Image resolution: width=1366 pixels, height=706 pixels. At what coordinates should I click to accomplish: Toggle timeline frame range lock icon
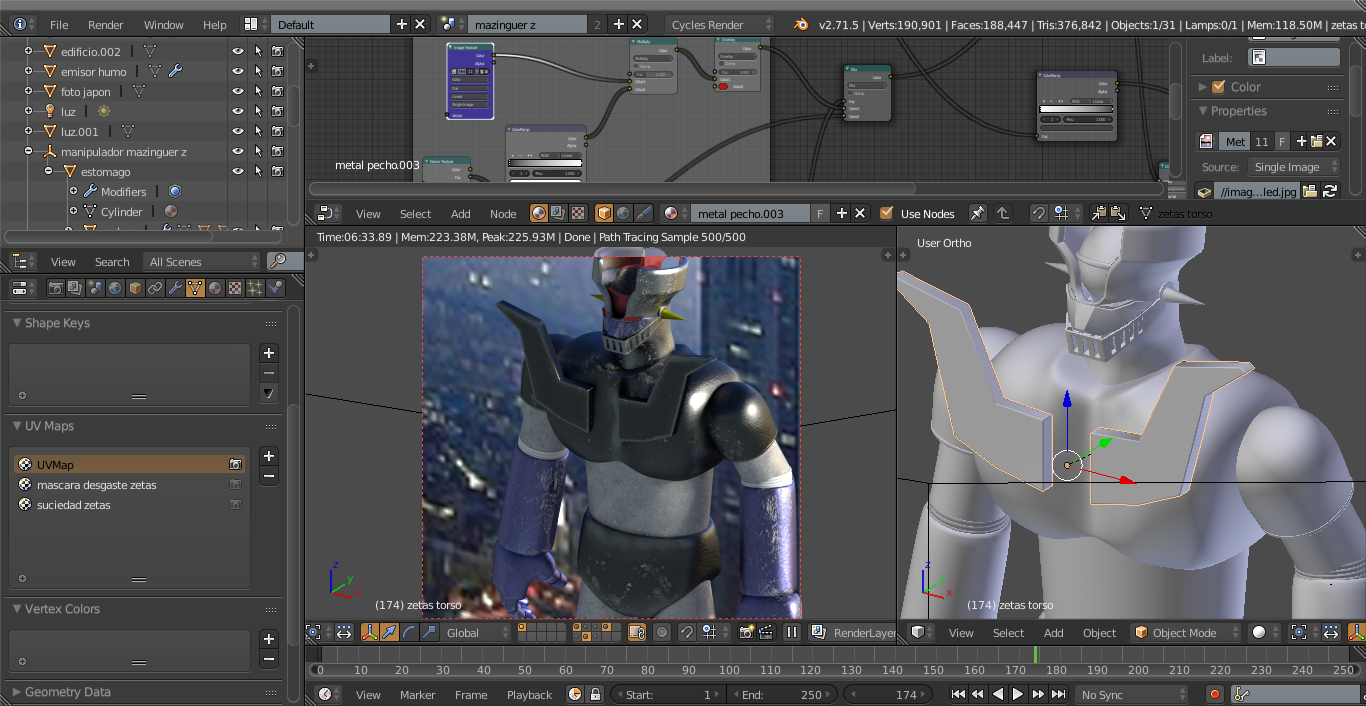point(594,694)
